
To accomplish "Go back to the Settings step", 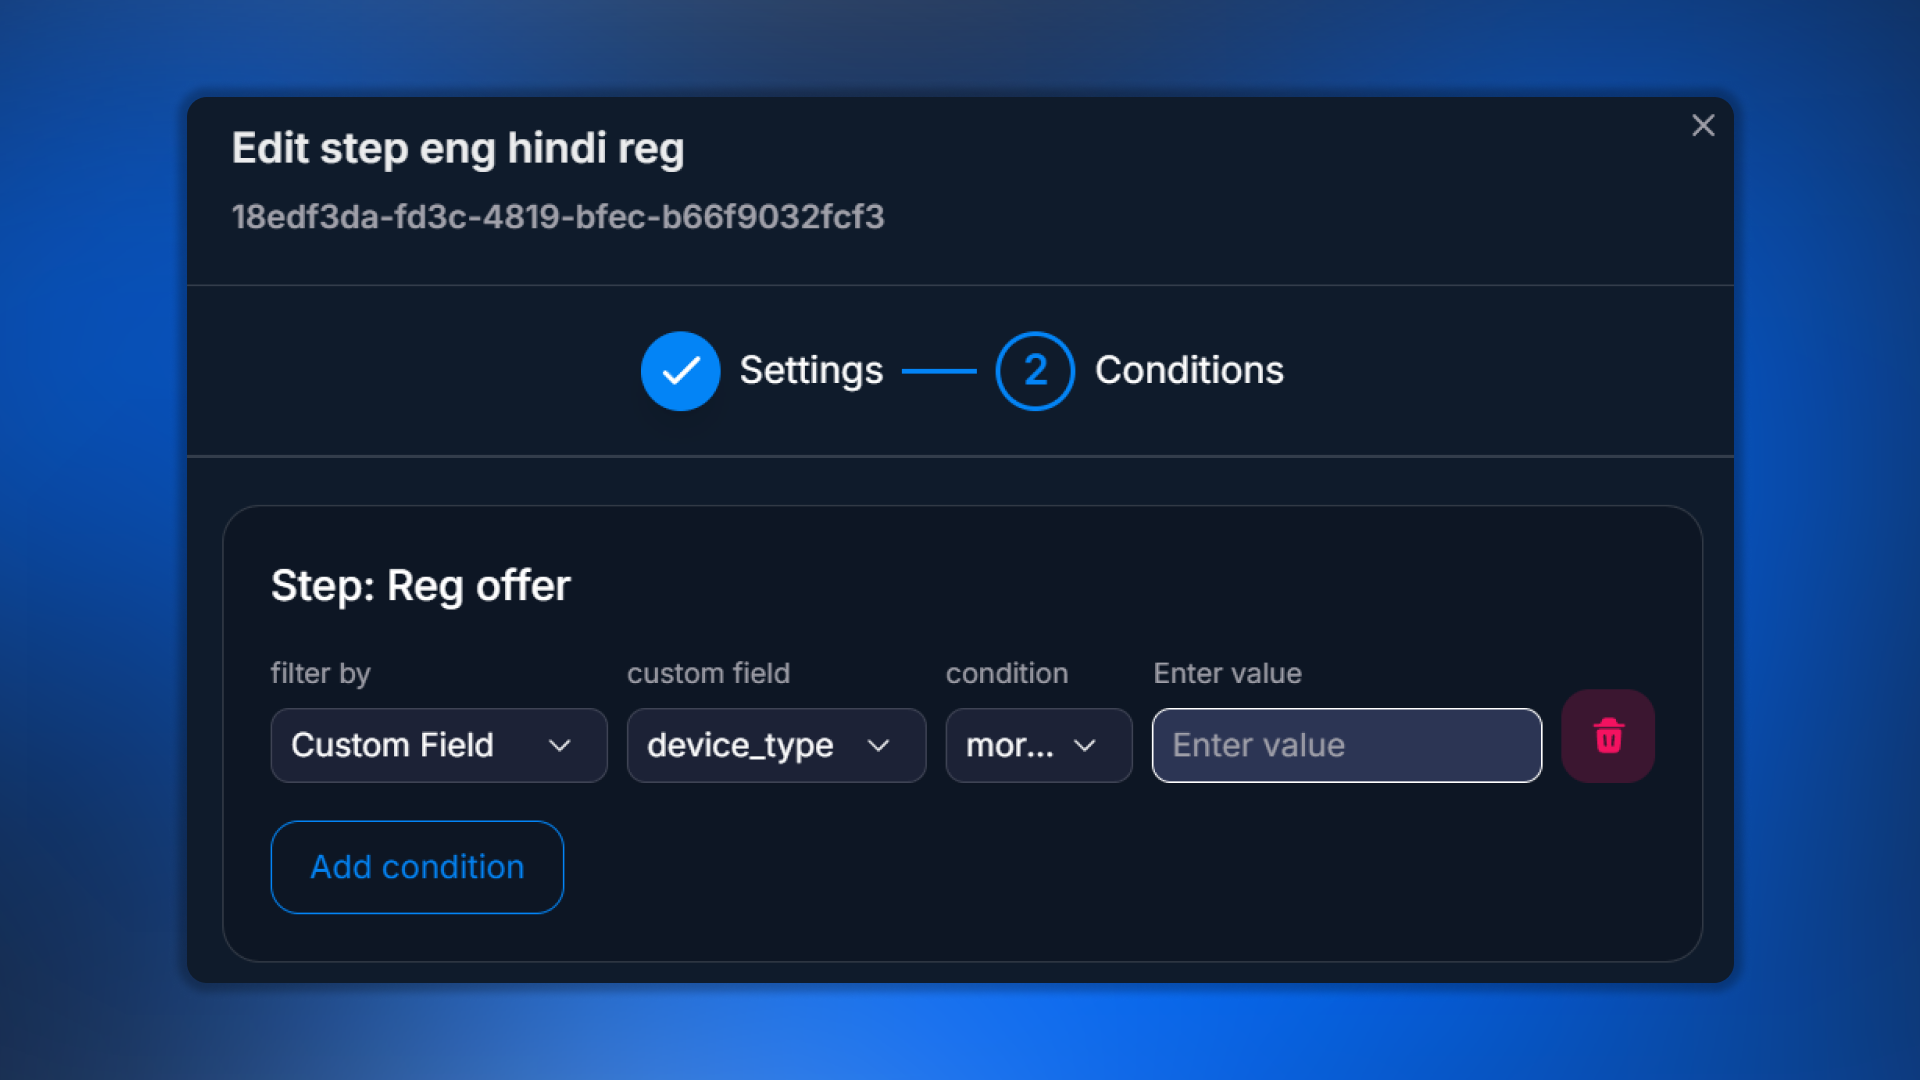I will tap(811, 370).
